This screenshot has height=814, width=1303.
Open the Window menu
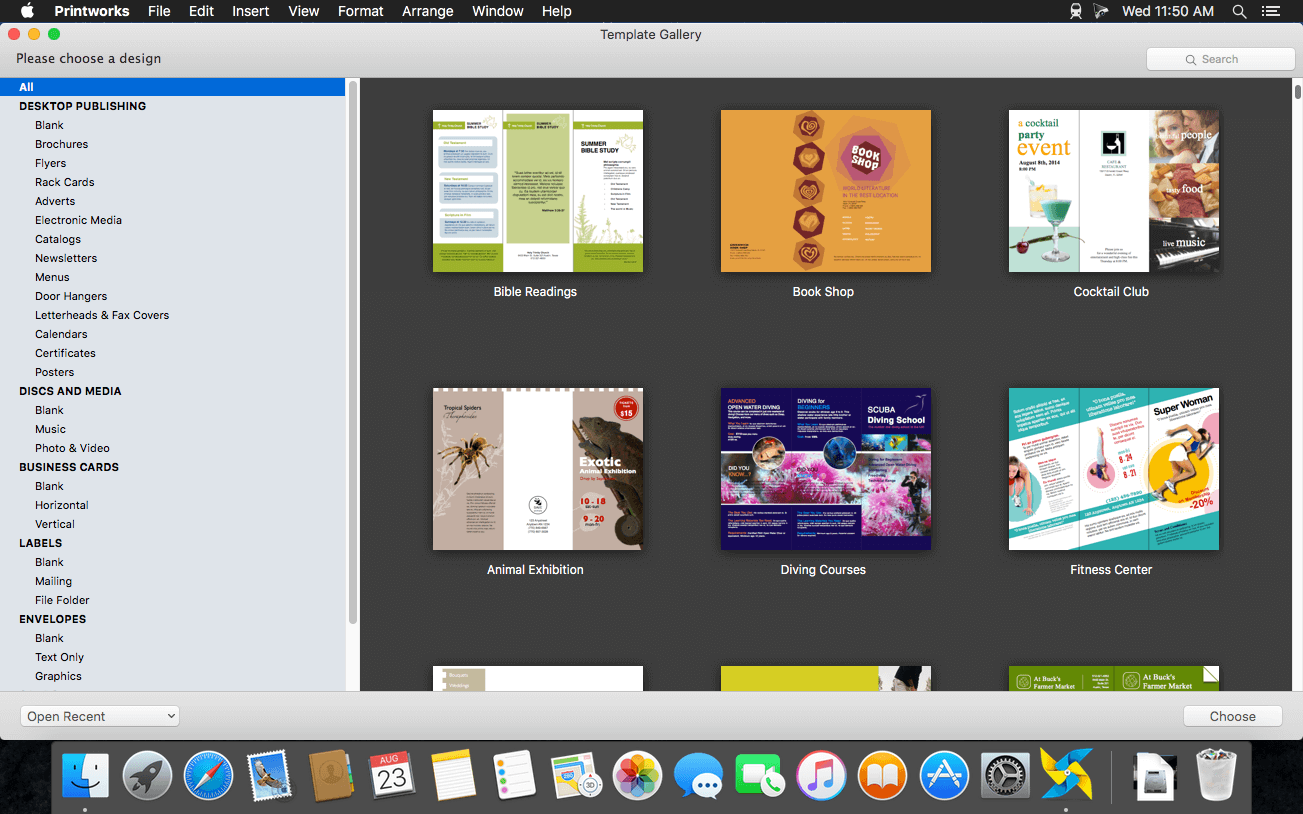click(497, 11)
